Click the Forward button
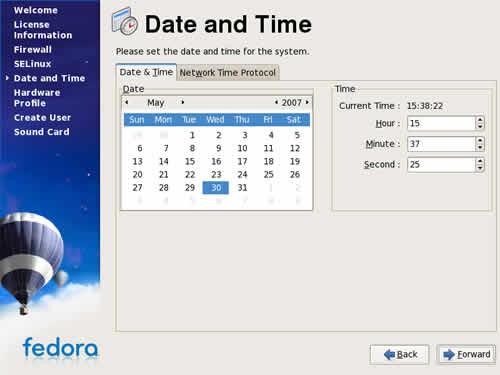500x375 pixels. click(x=466, y=354)
